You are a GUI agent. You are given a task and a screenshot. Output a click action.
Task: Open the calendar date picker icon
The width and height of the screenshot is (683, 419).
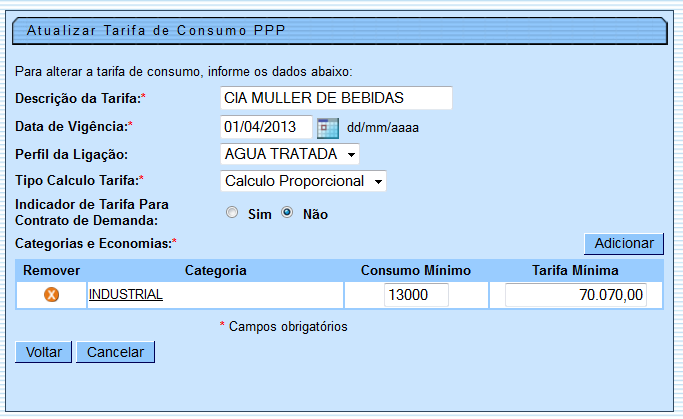click(x=328, y=128)
